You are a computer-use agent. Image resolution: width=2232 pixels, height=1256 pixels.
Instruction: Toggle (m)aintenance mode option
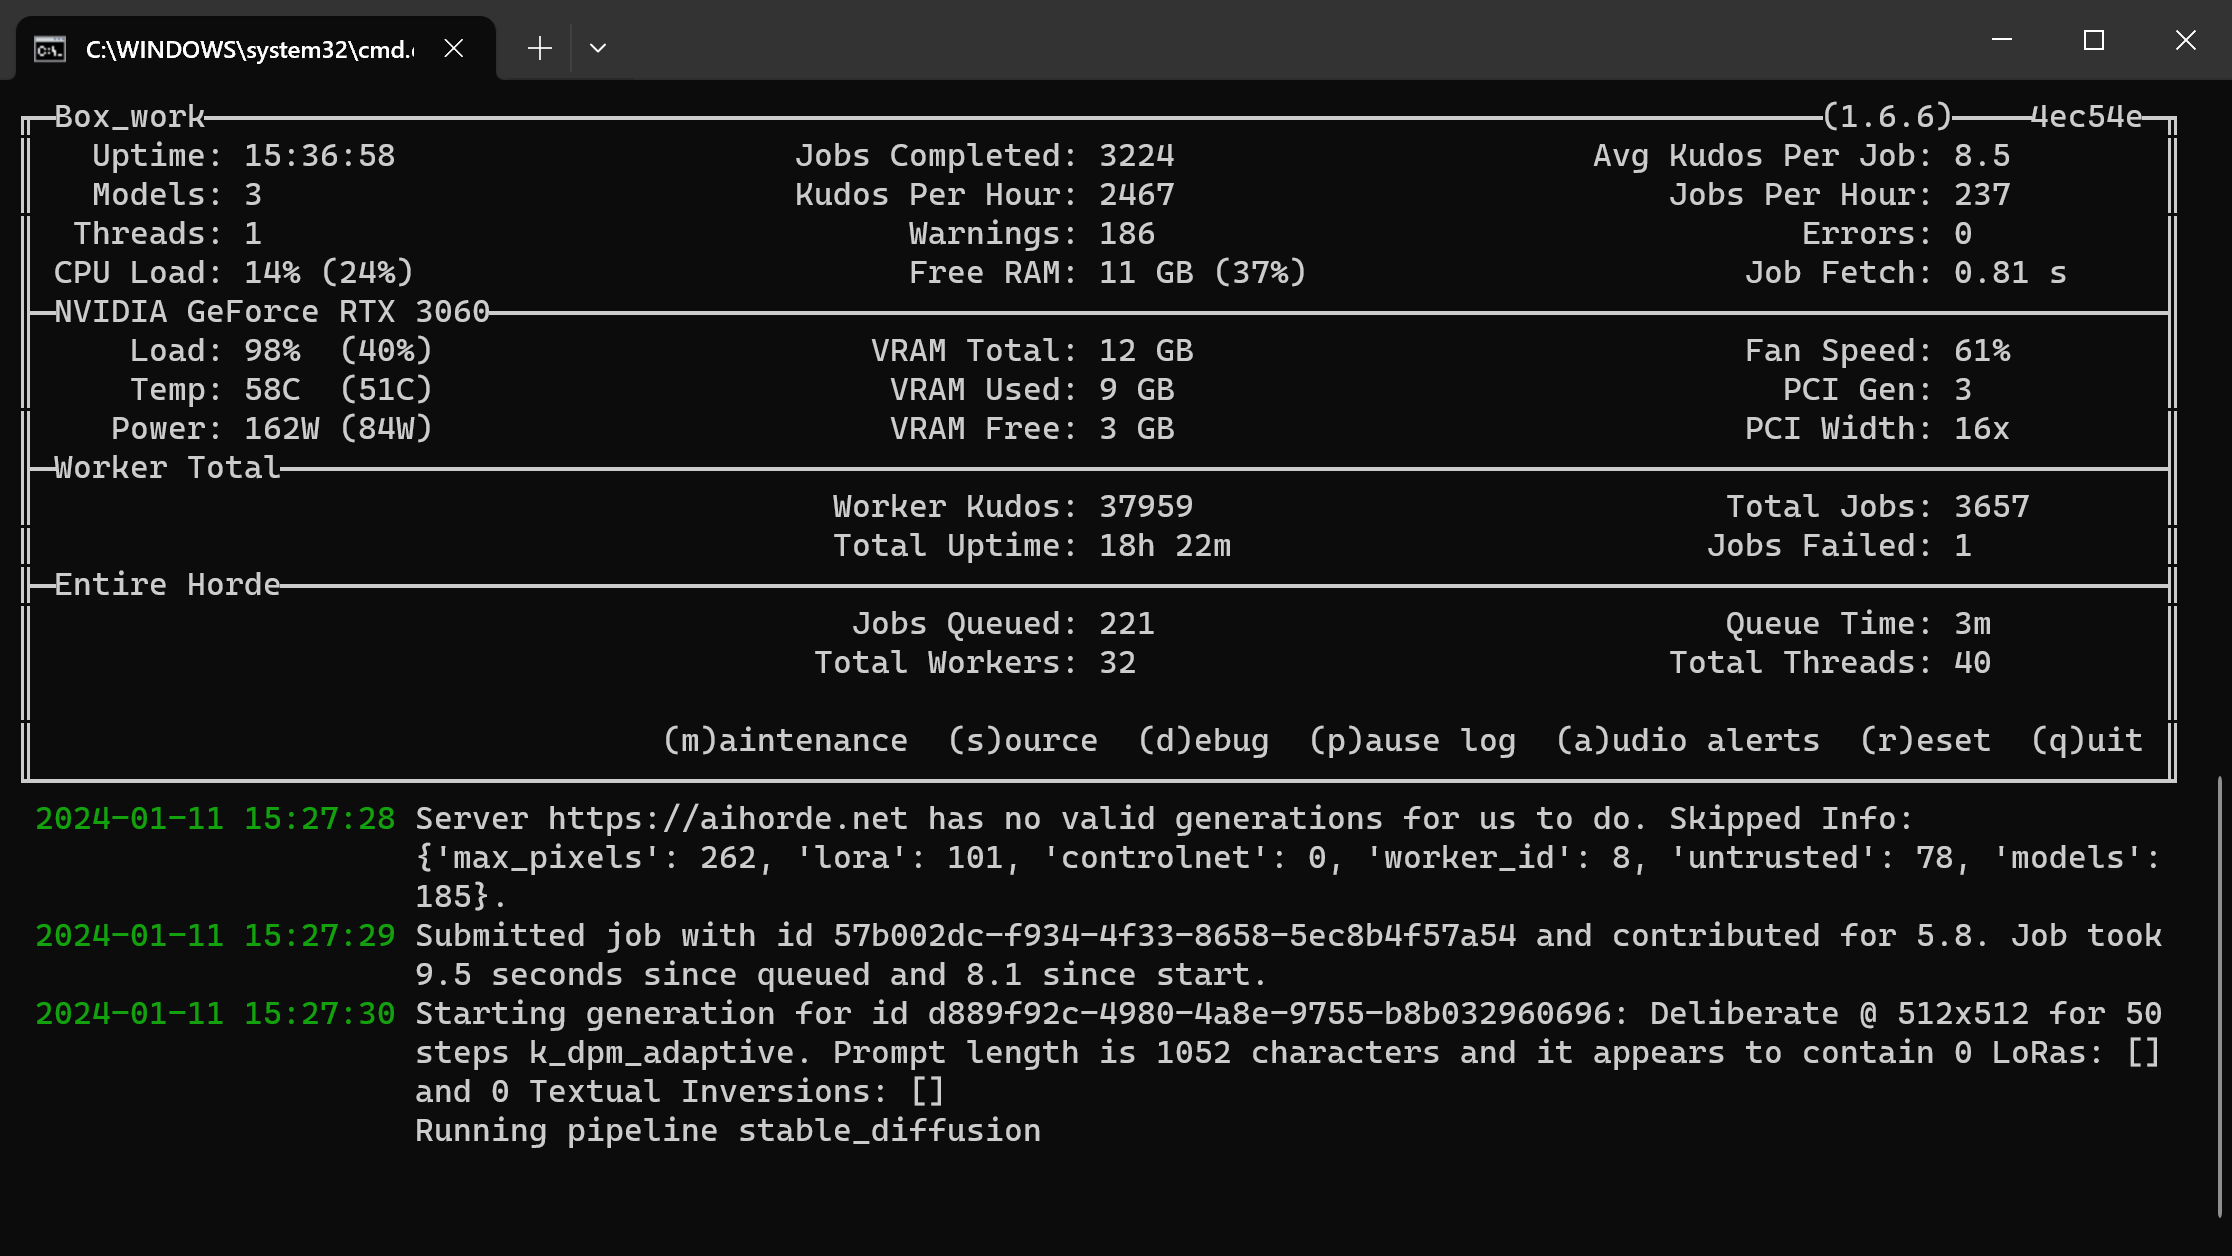[786, 740]
